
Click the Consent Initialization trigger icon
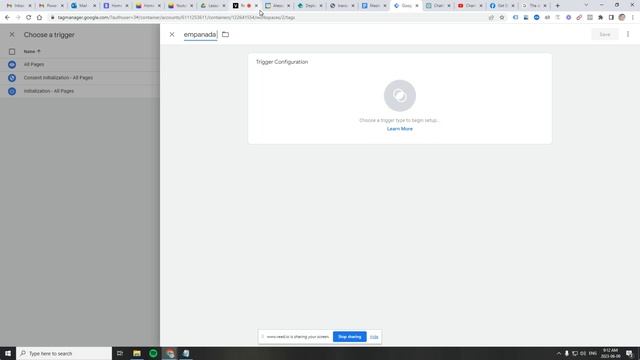click(12, 78)
